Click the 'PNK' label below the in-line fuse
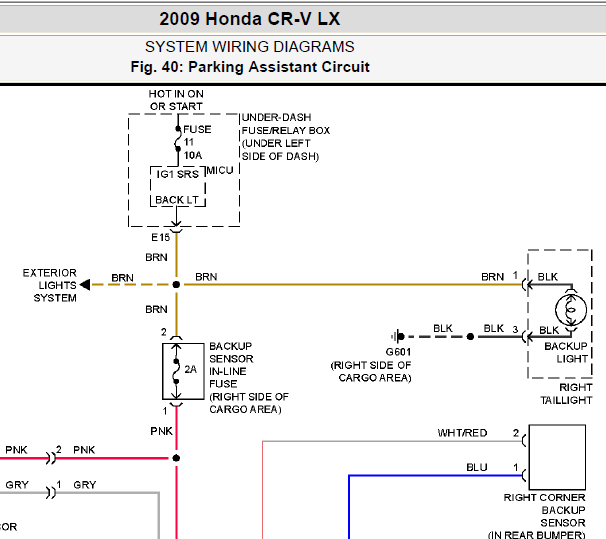 (161, 431)
